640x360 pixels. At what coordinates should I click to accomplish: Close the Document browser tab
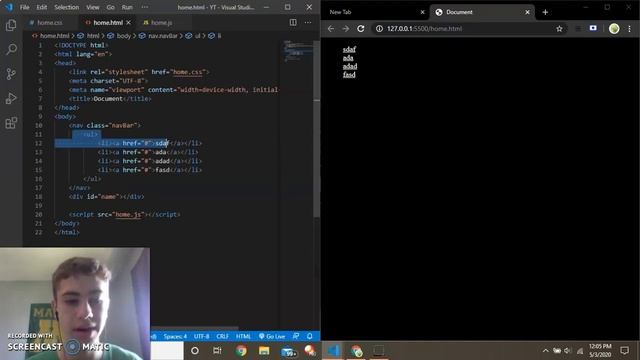pos(527,12)
